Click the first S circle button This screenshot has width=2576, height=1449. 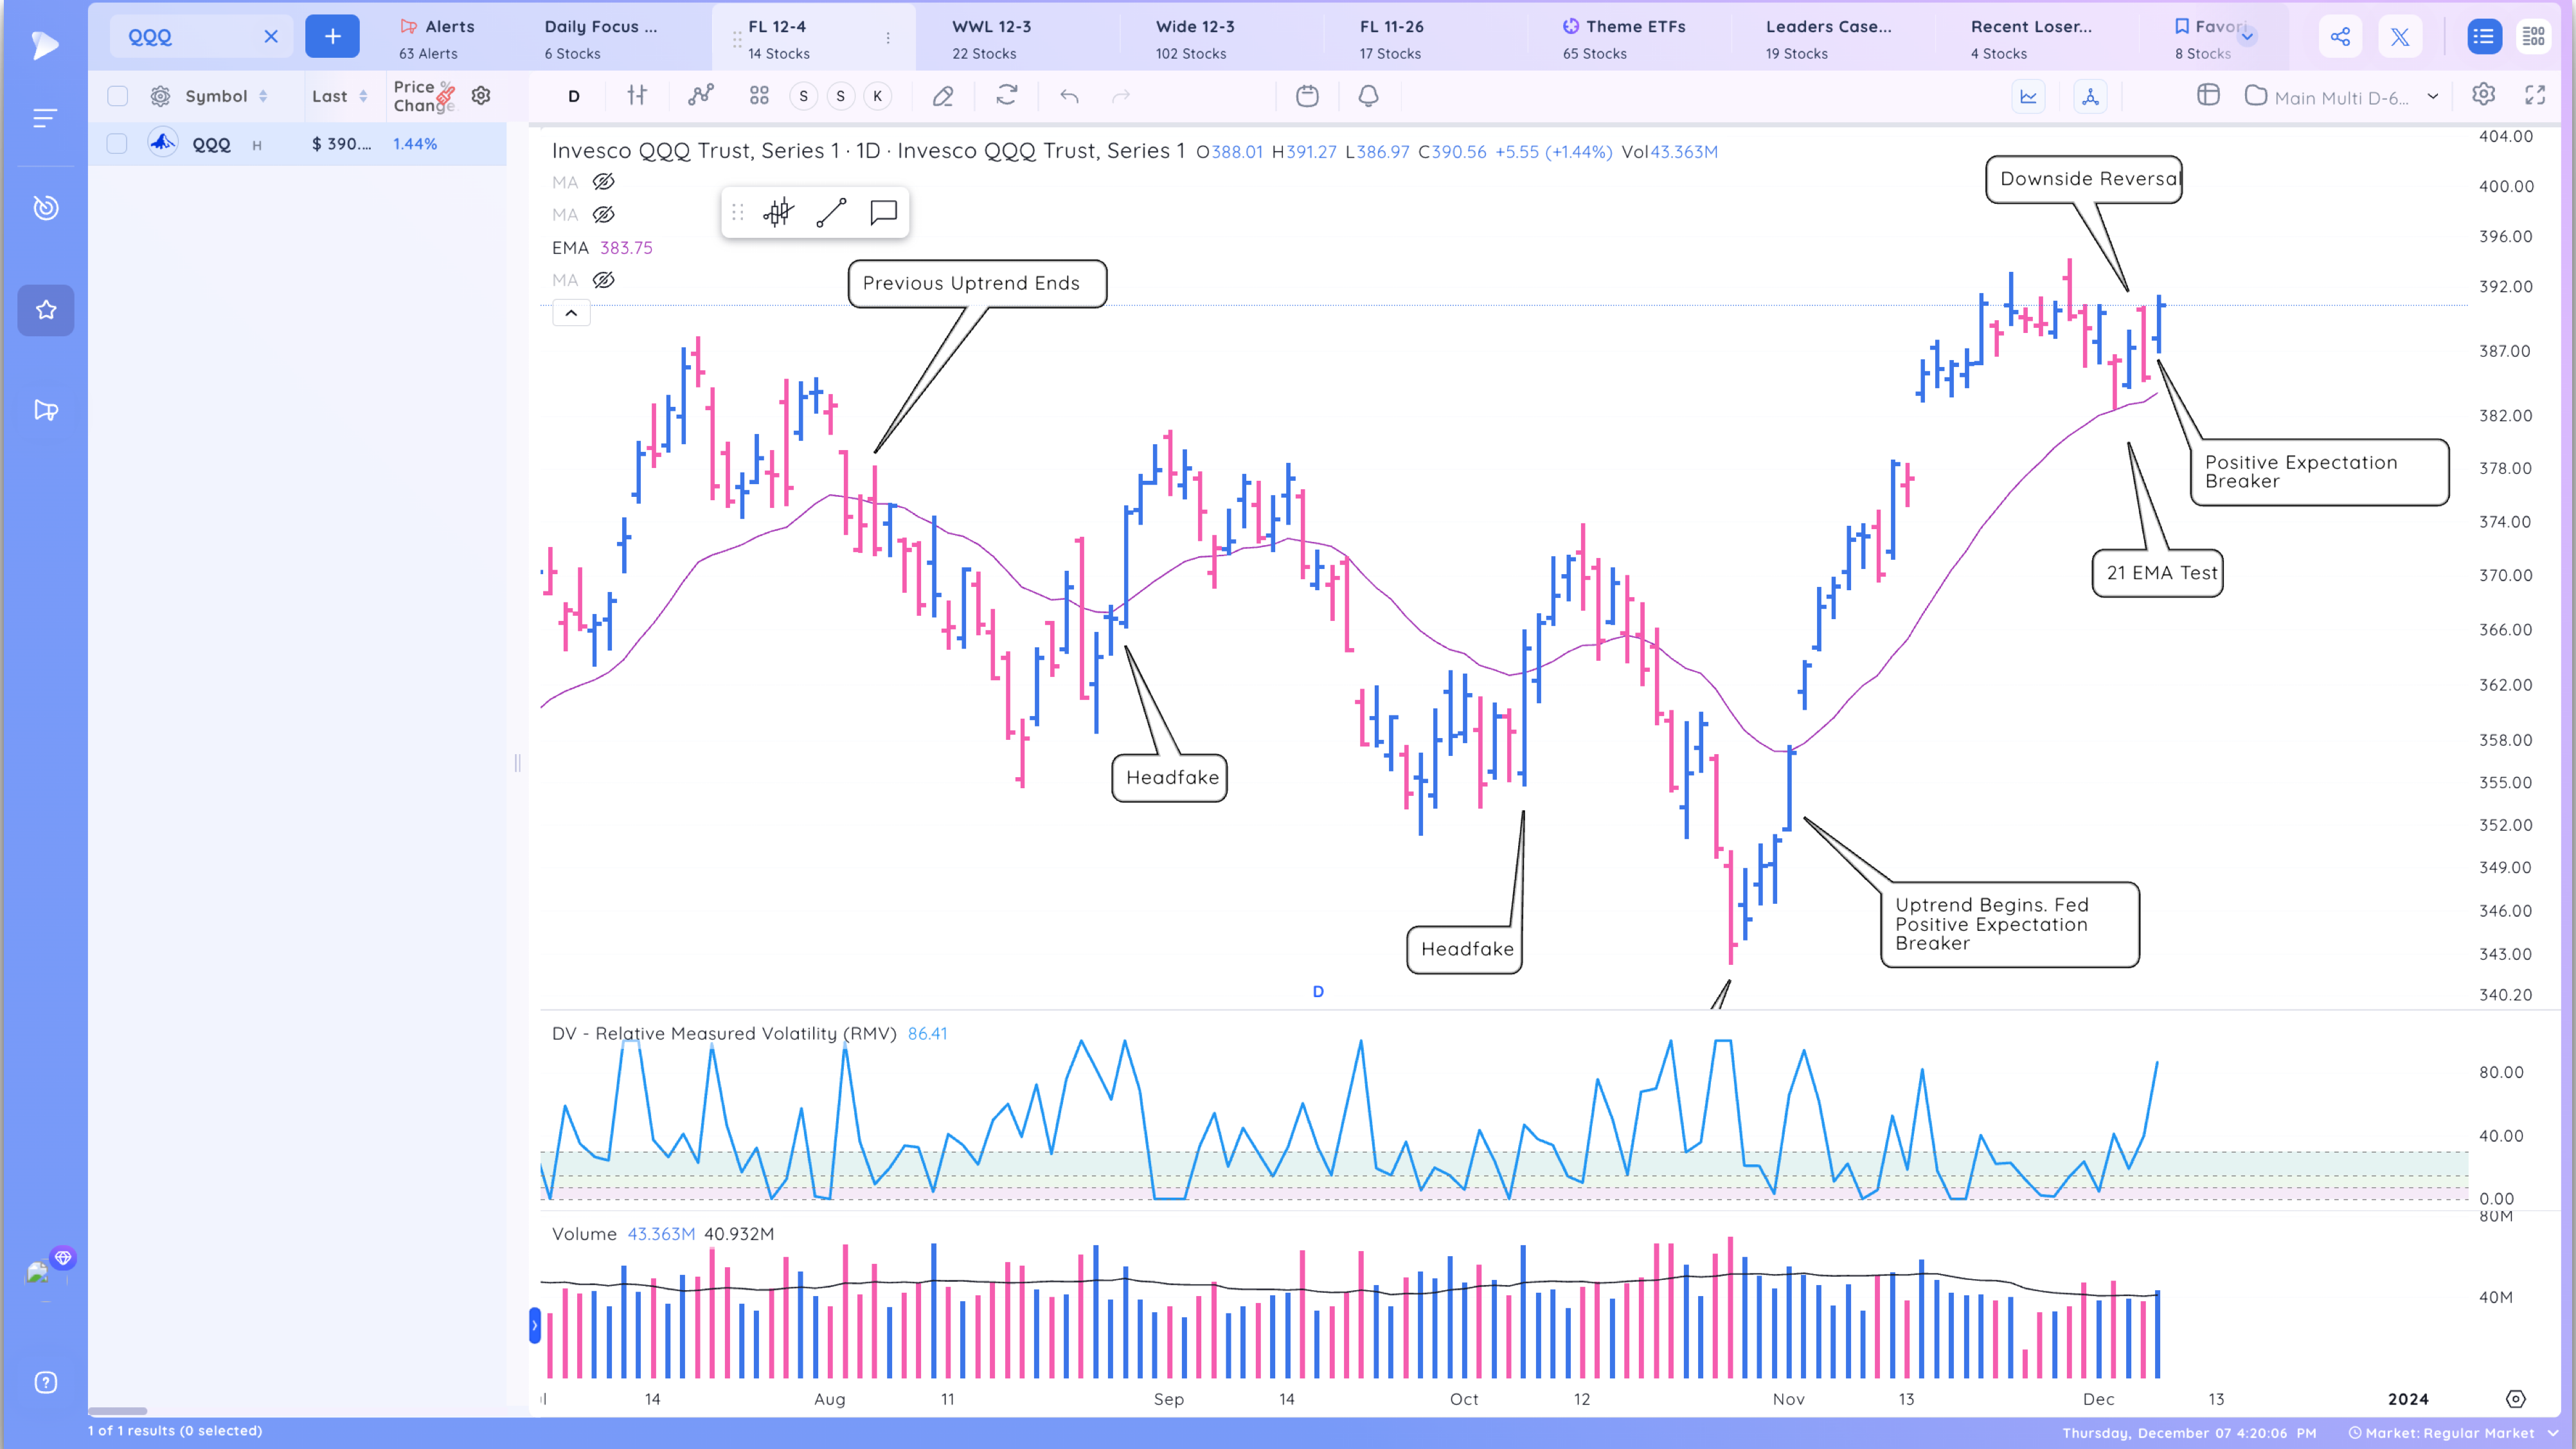tap(803, 96)
